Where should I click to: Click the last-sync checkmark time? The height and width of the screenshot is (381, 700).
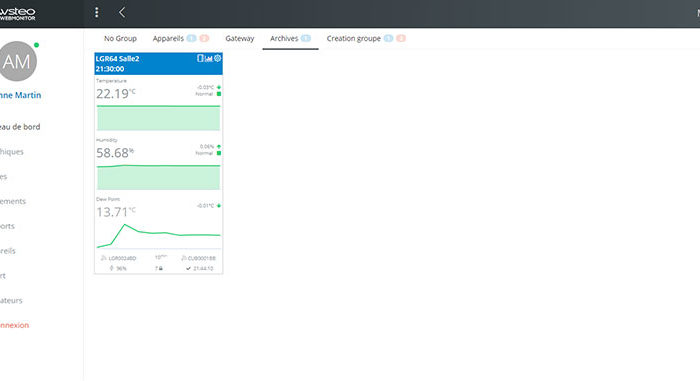(200, 268)
